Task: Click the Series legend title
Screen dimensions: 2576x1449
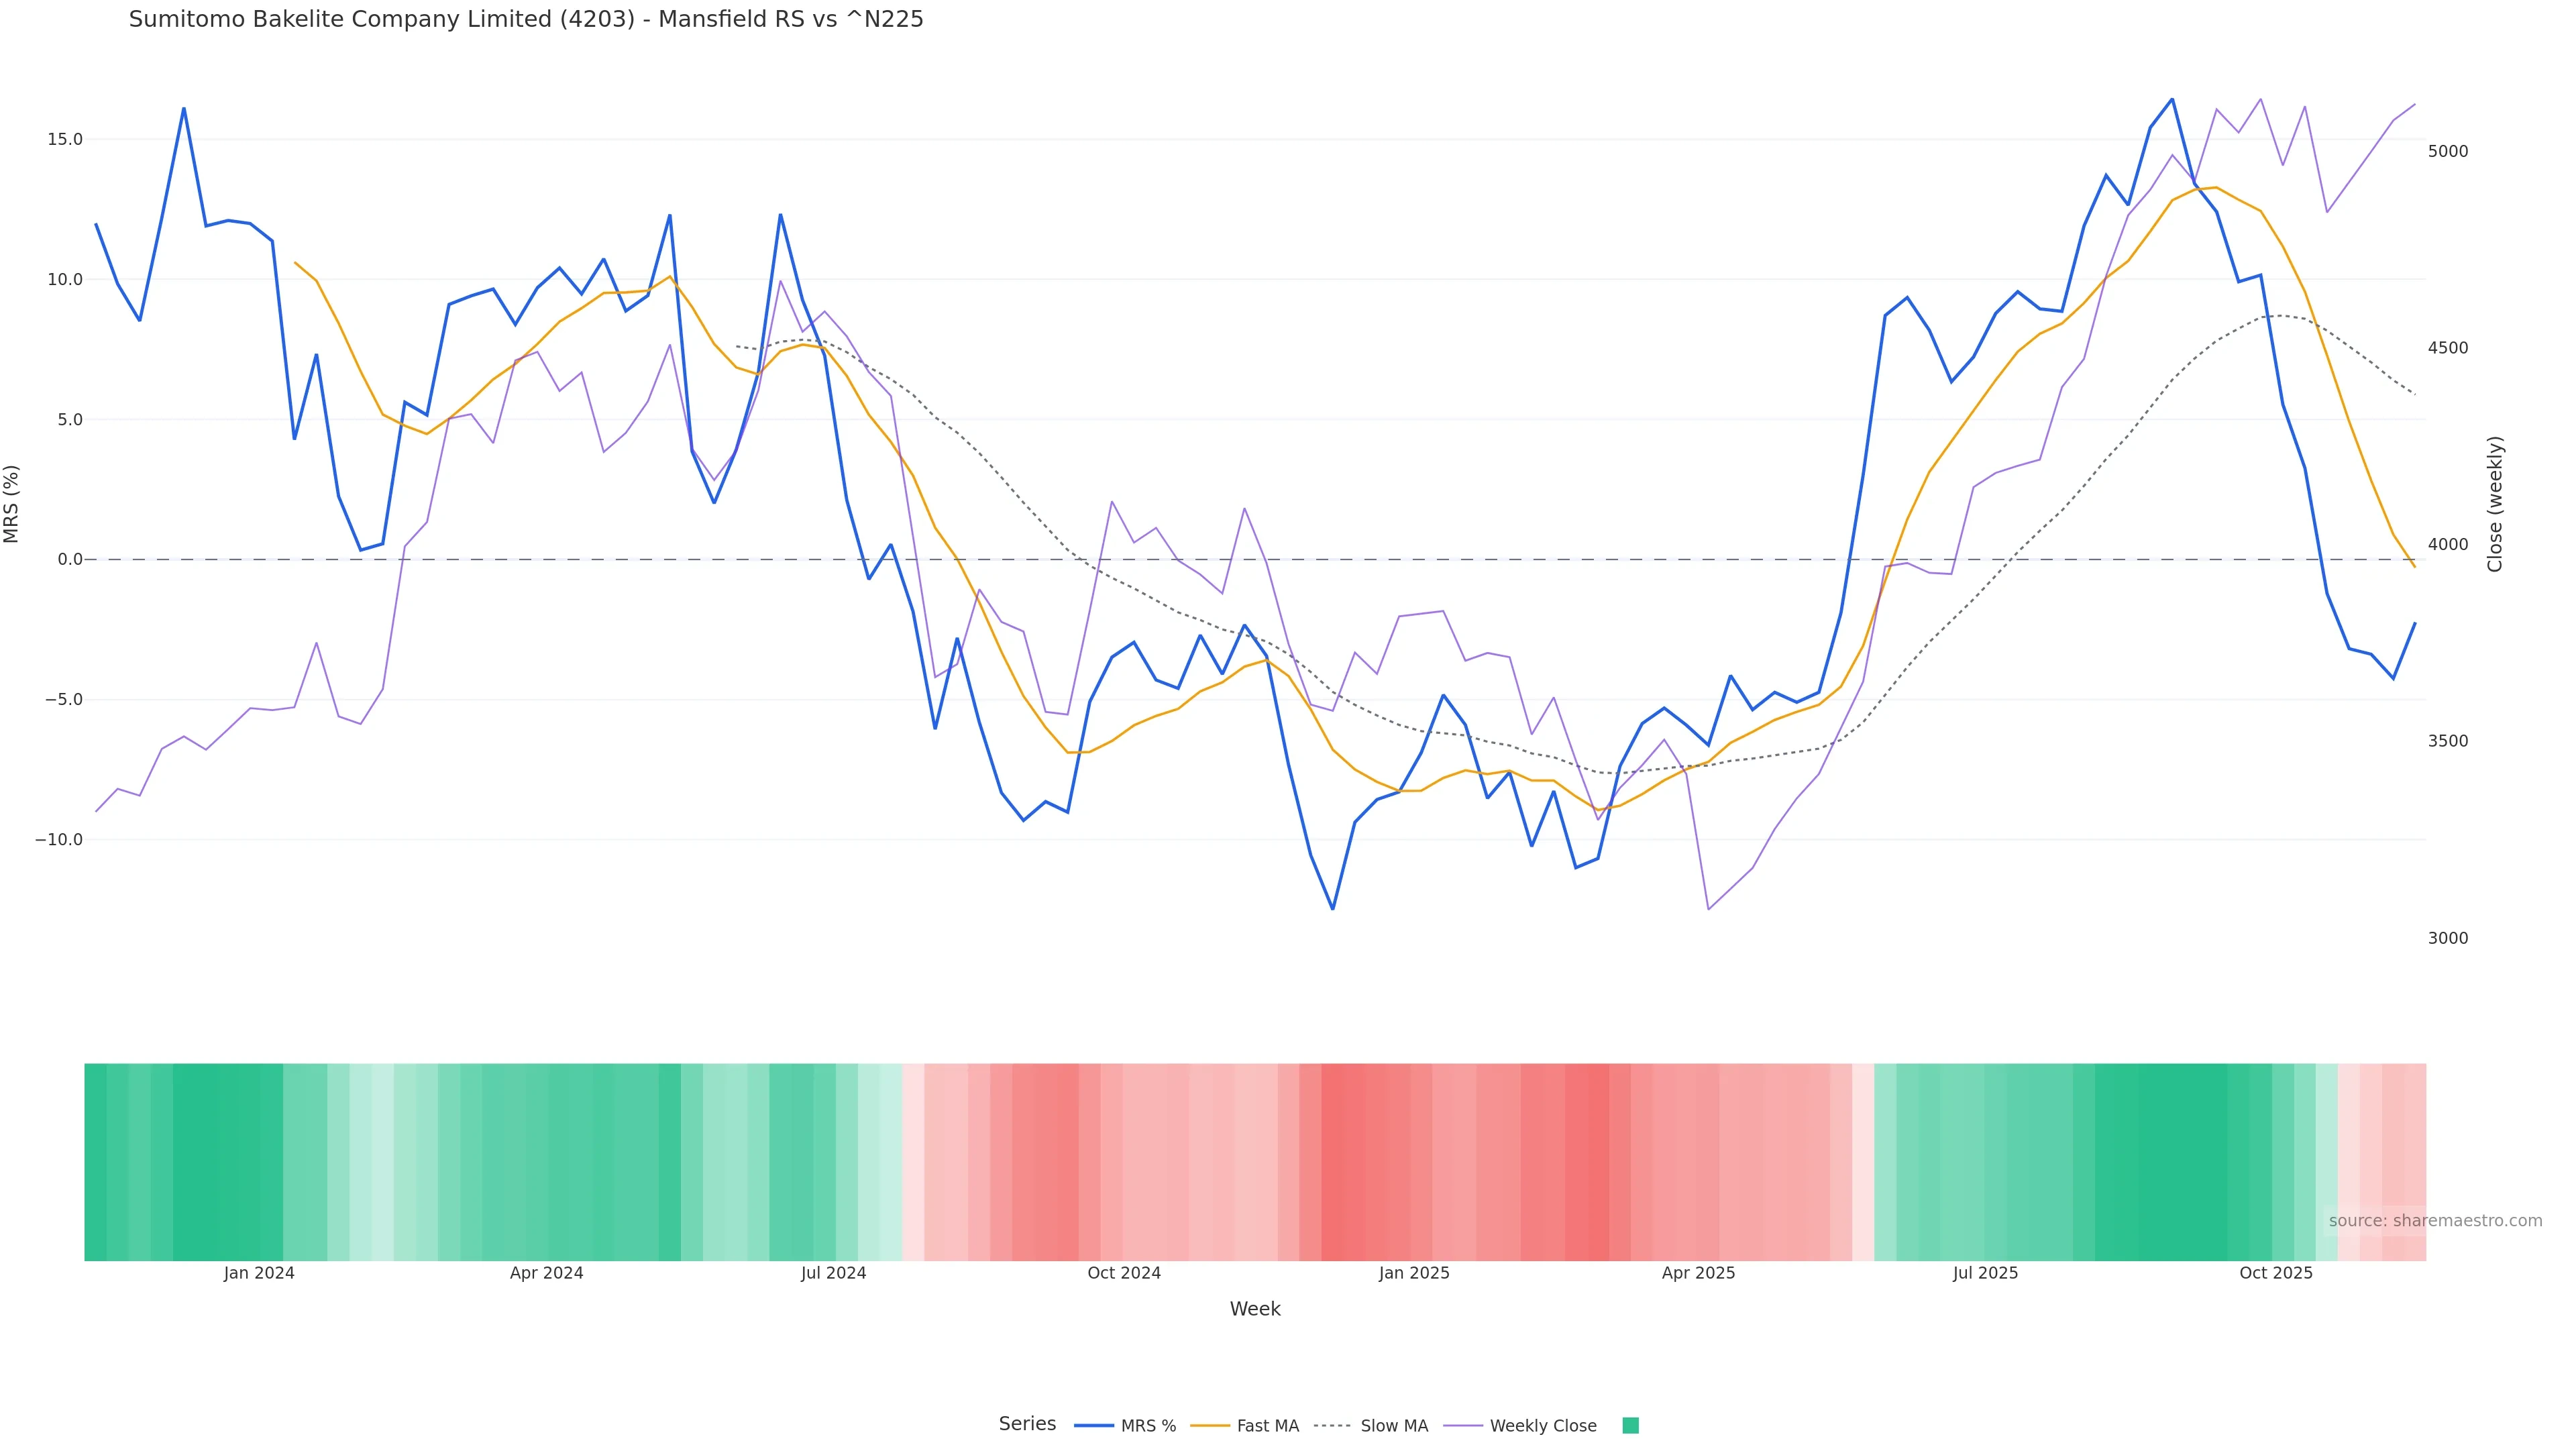Action: pyautogui.click(x=1027, y=1424)
